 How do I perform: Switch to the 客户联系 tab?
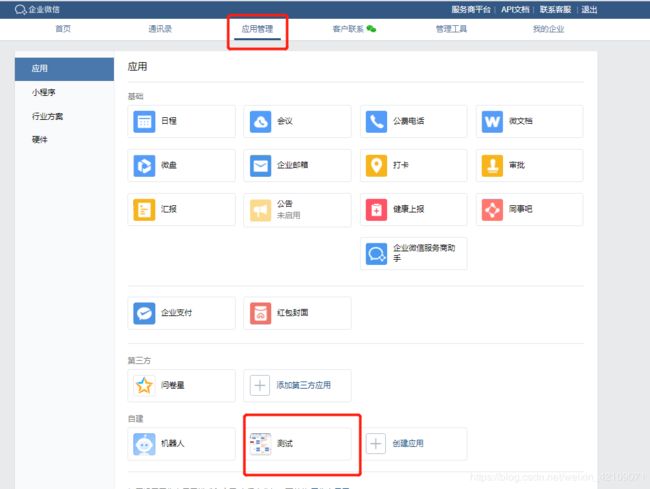pos(348,29)
